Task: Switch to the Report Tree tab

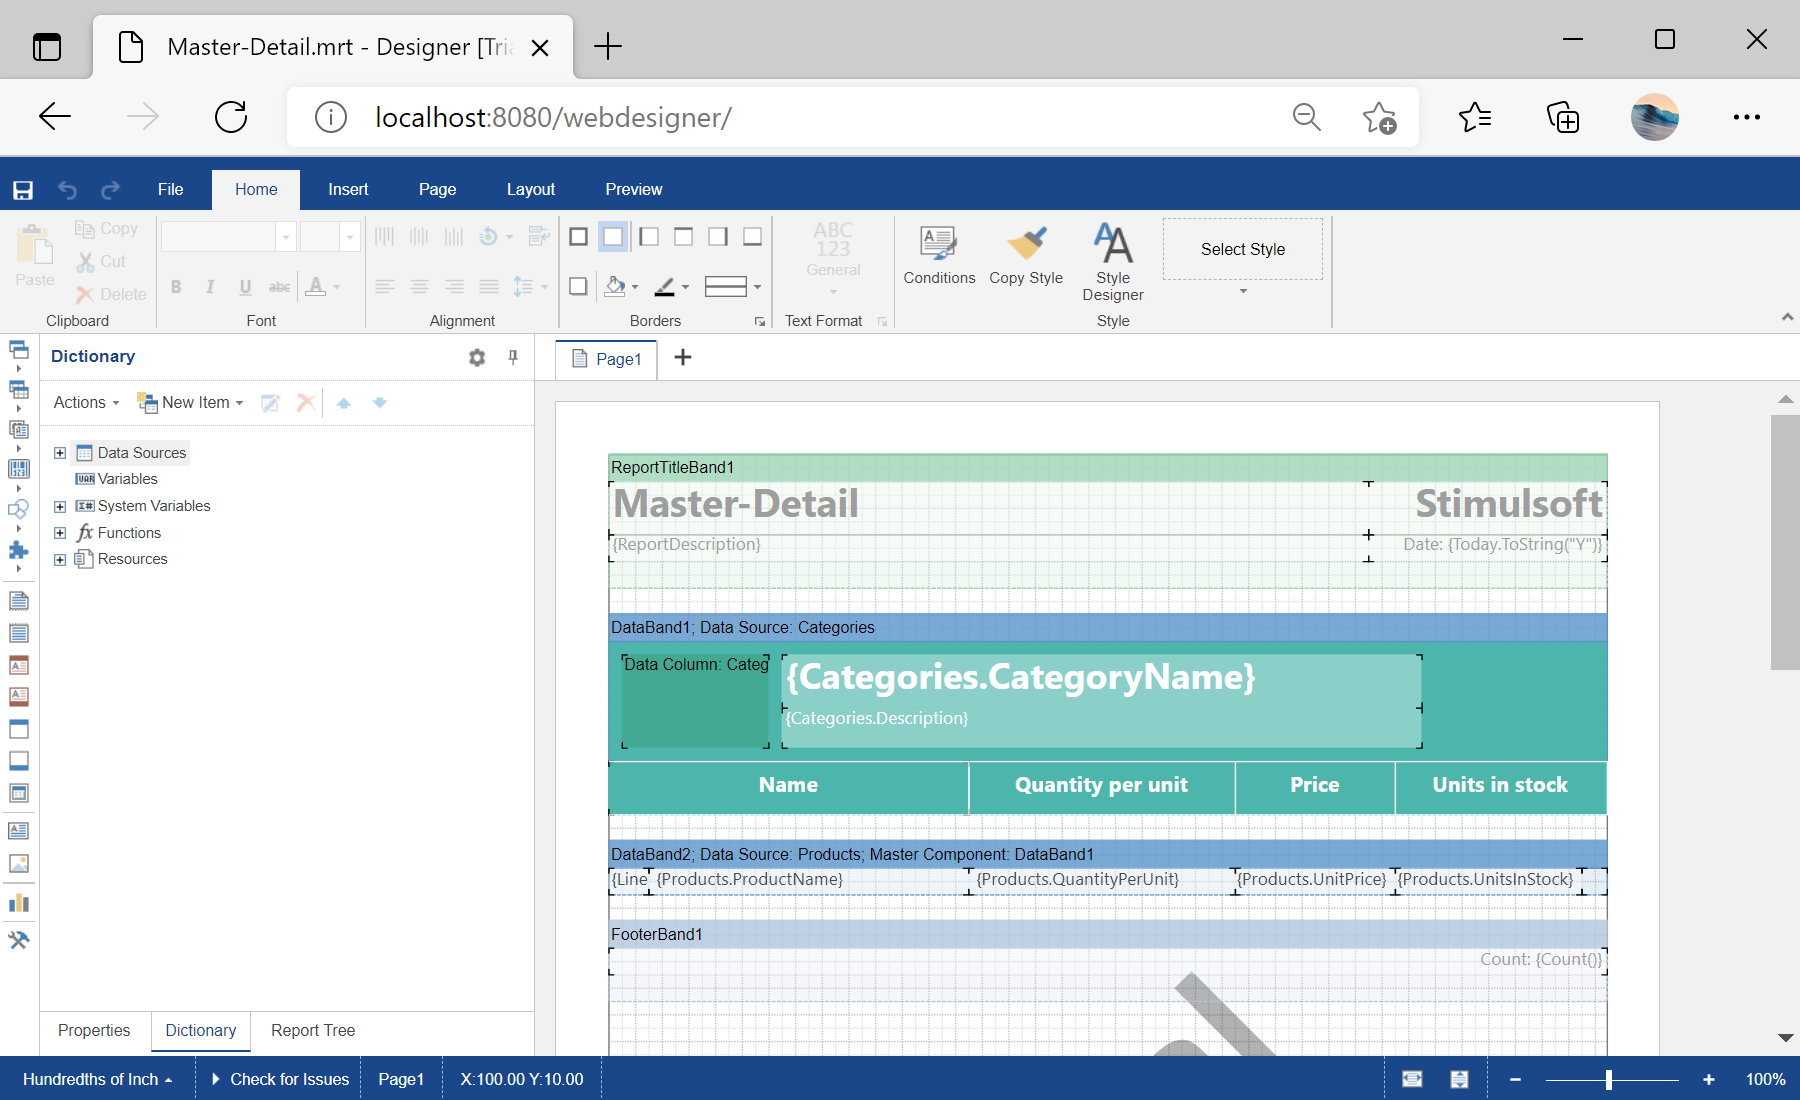Action: (313, 1031)
